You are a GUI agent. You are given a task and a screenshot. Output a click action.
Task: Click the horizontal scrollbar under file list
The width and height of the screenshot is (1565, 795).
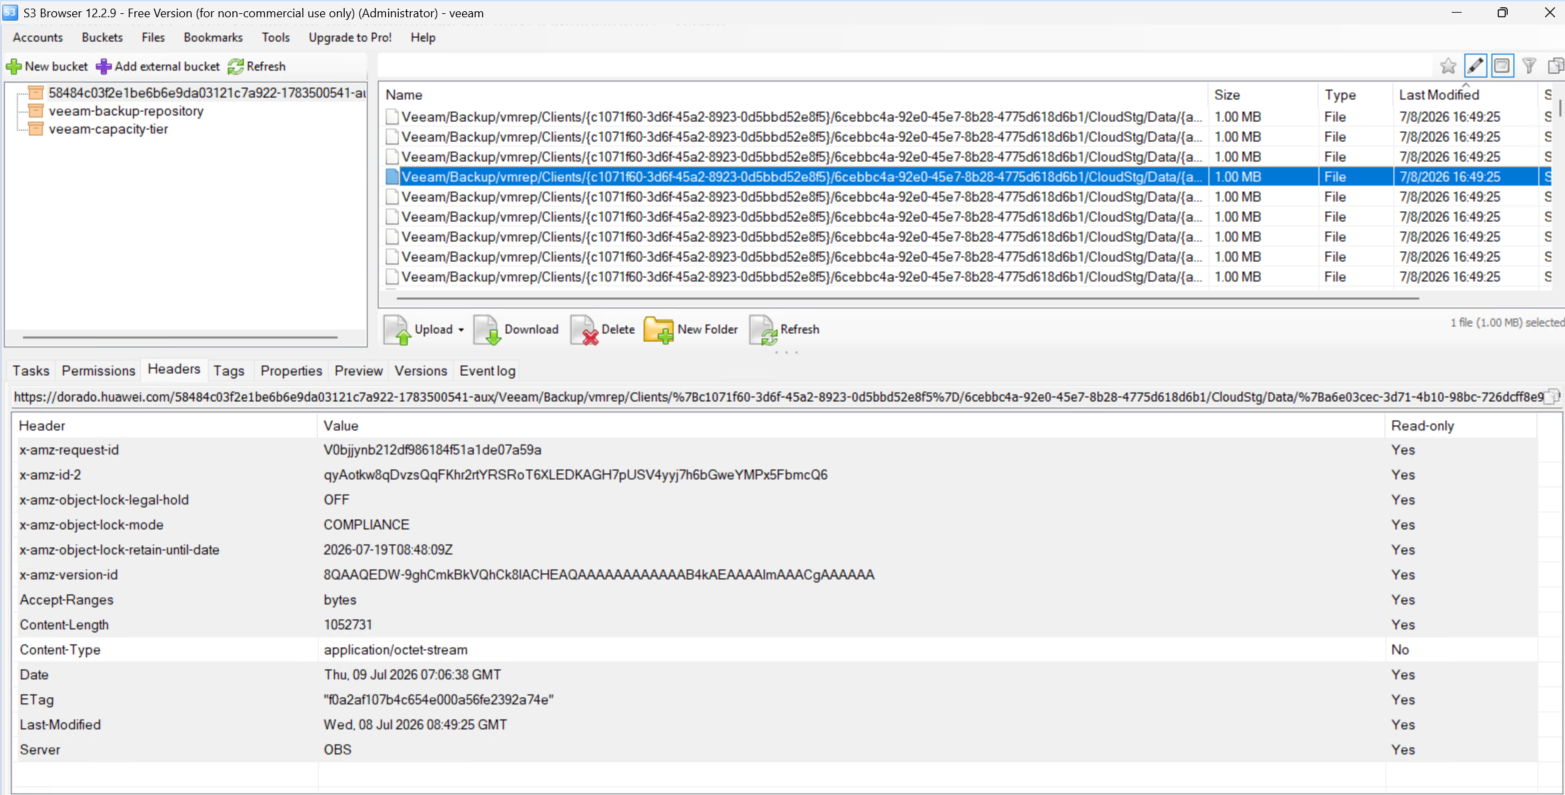(908, 298)
